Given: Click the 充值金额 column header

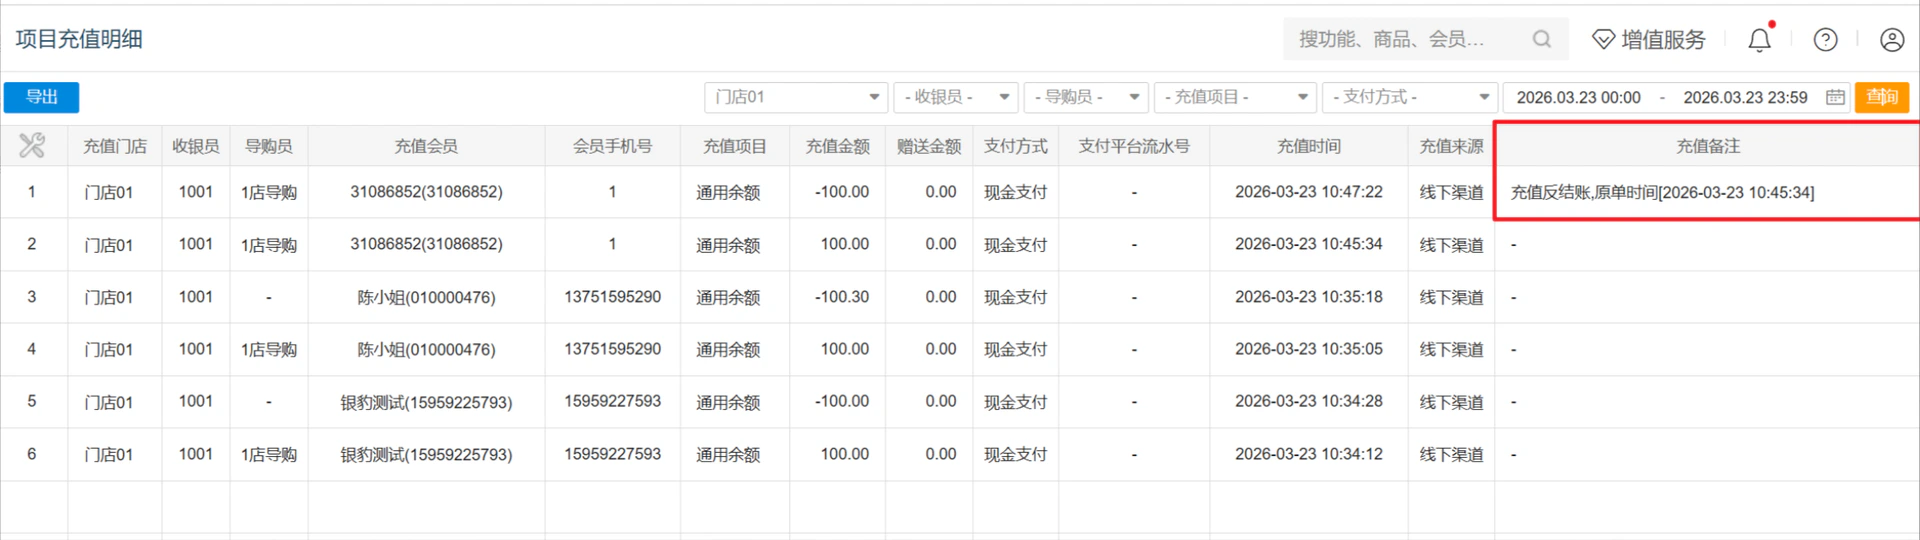Looking at the screenshot, I should (837, 146).
